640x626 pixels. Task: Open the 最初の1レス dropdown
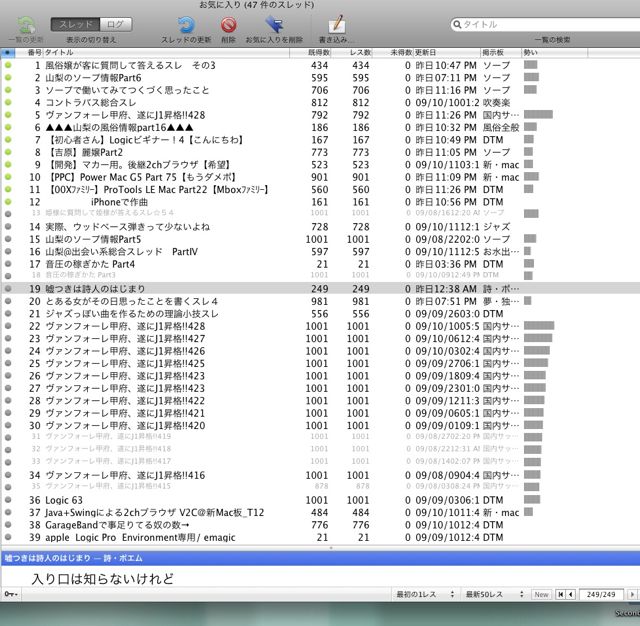tap(426, 594)
